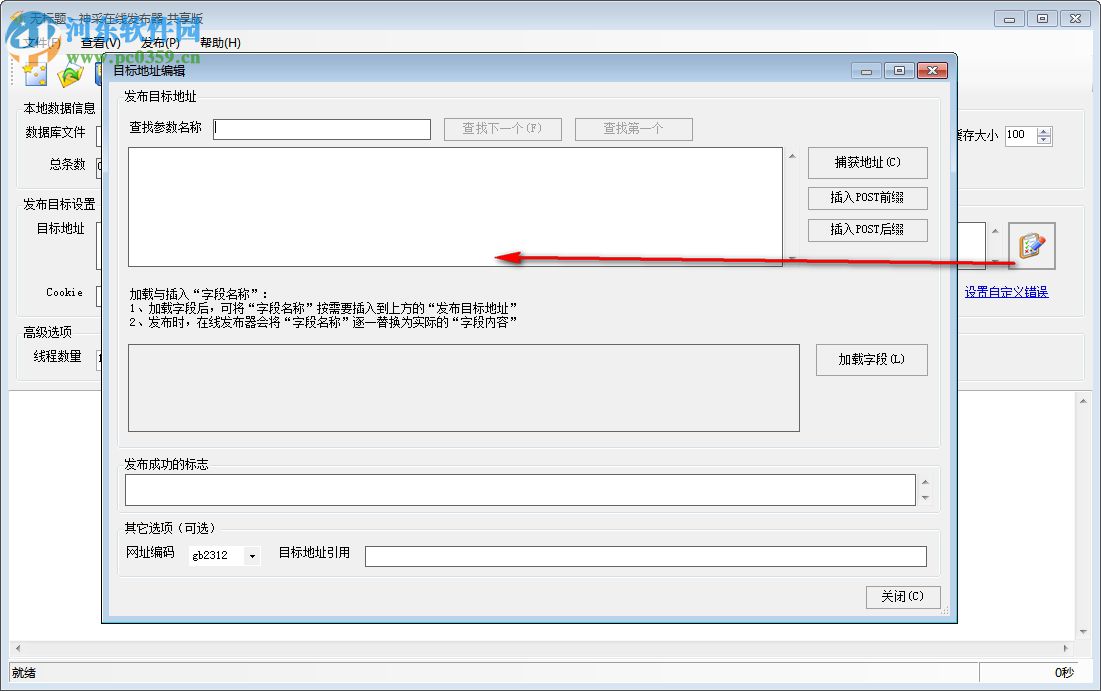
Task: Click the field name list box below instructions
Action: tap(463, 388)
